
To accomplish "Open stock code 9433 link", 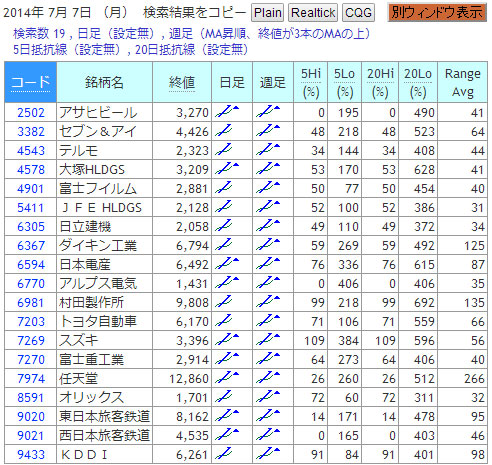I will click(31, 455).
